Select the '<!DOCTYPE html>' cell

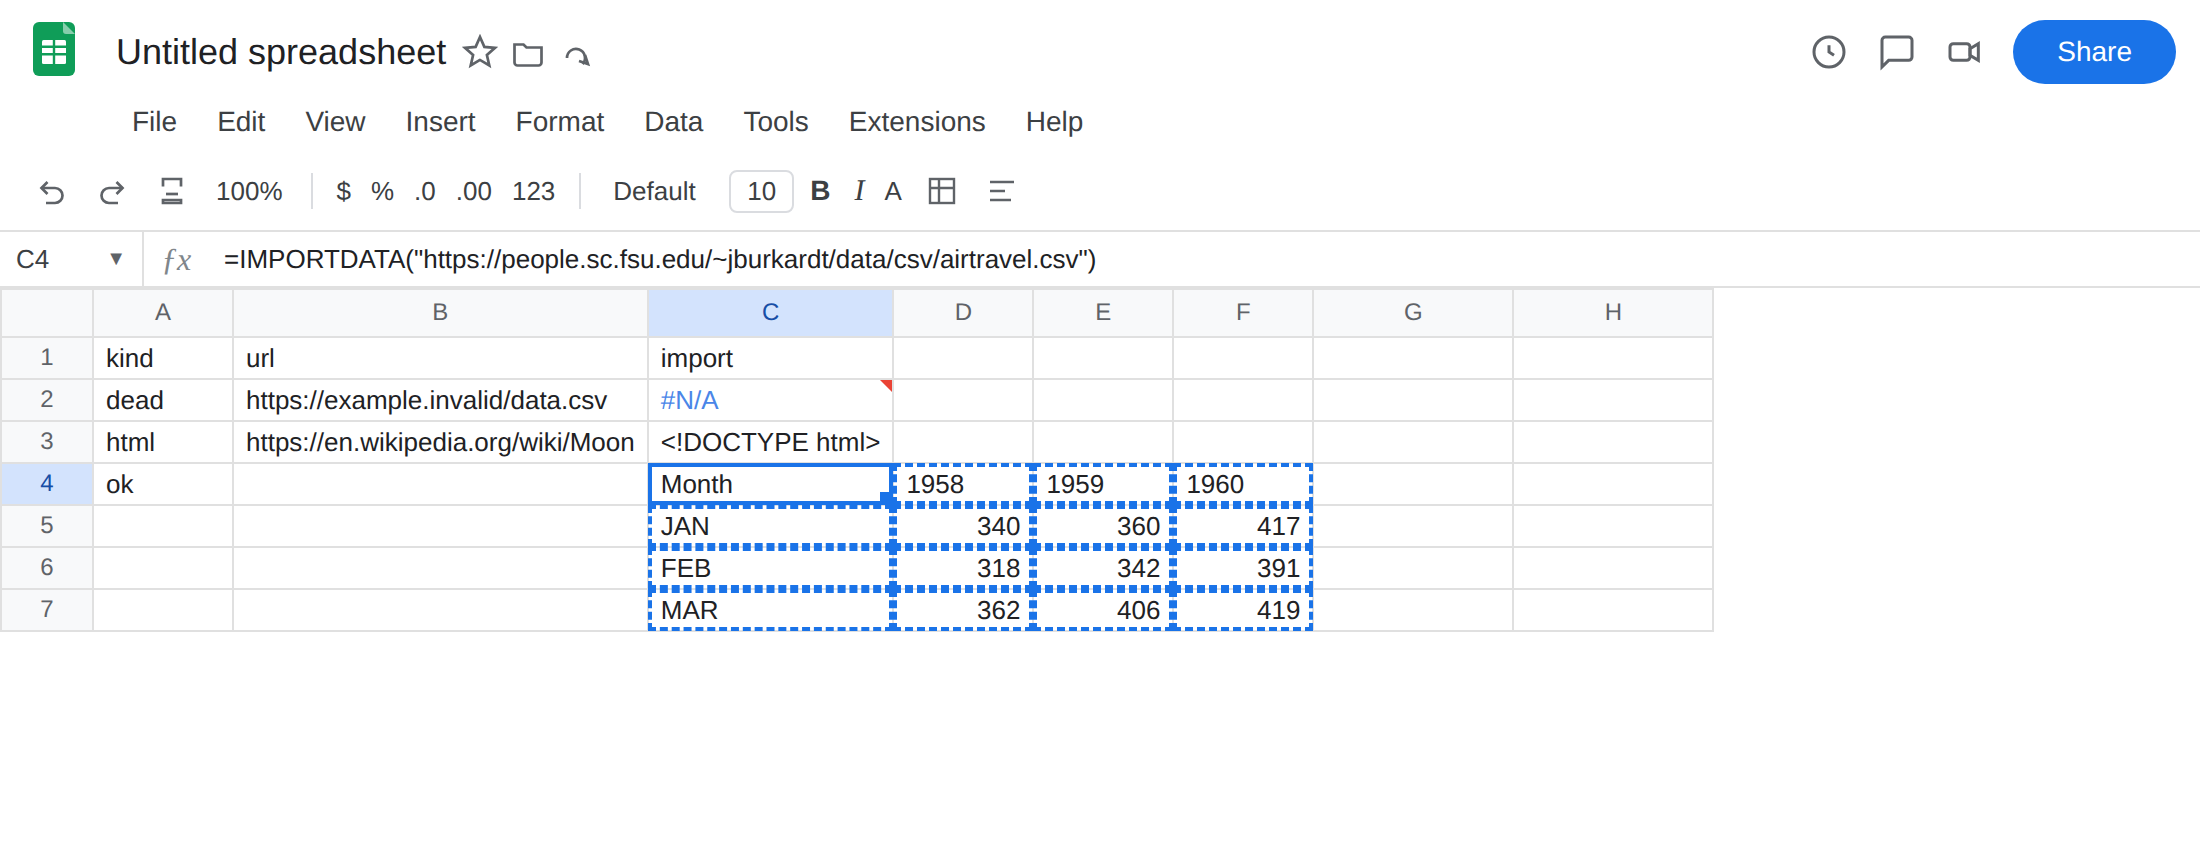pyautogui.click(x=770, y=442)
